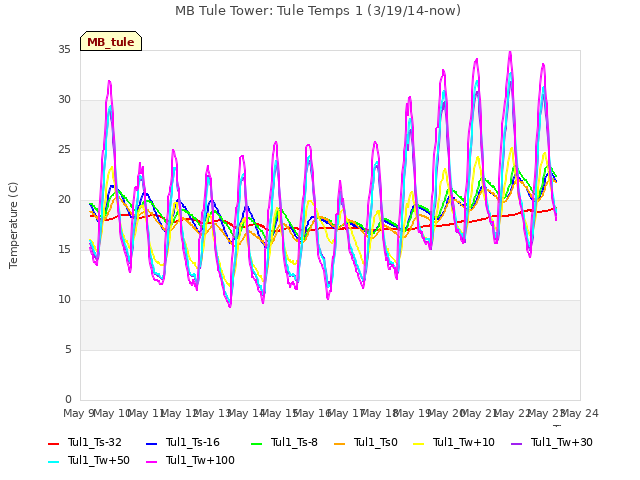Click the orange Tul1_Ts0 legend swatch
640x480 pixels.
340,443
